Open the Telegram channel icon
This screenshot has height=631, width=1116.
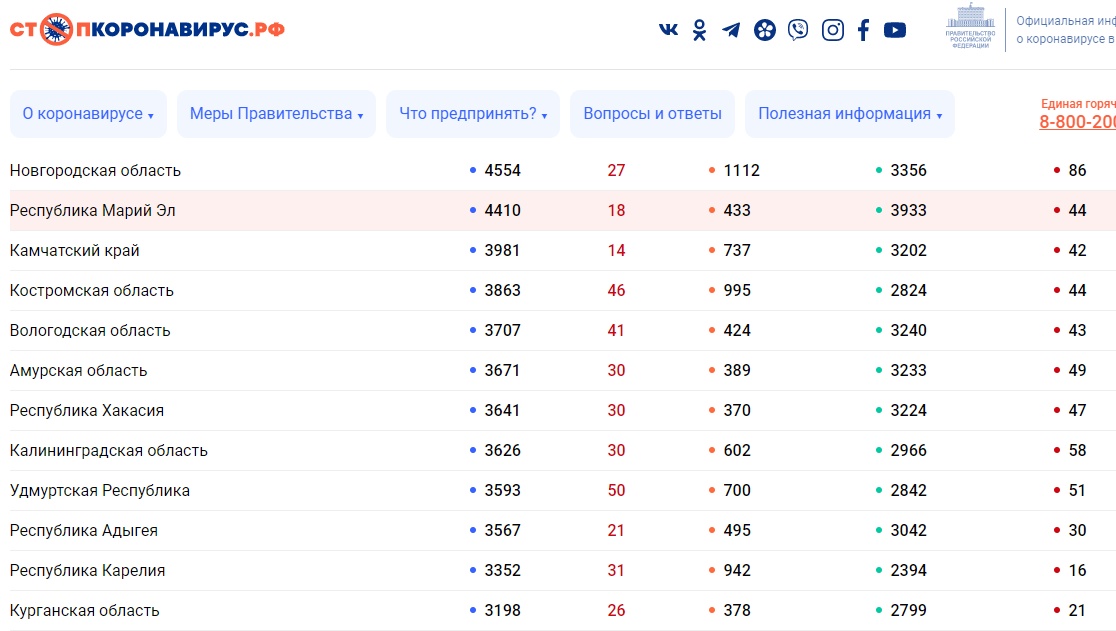[x=731, y=30]
